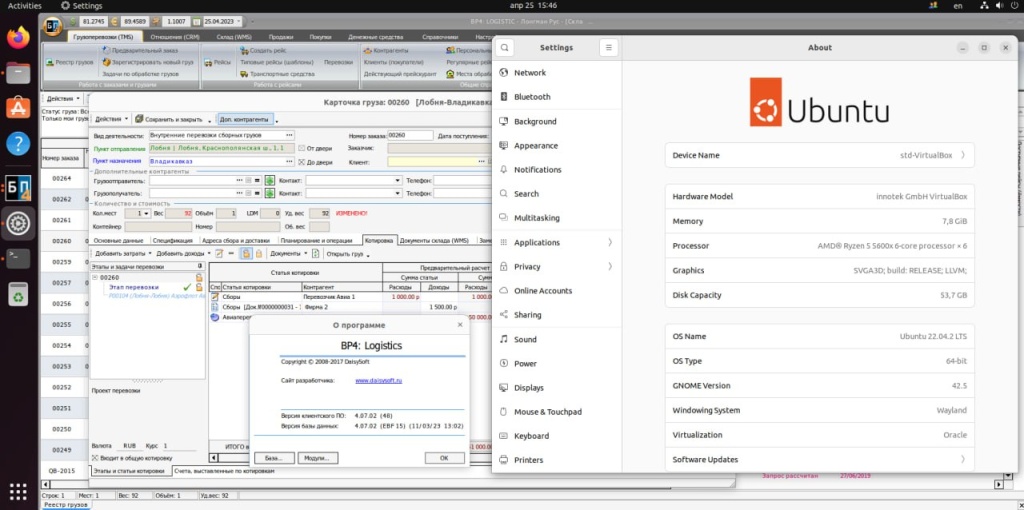
Task: Click green map icon beside Грузоотправитель
Action: tap(268, 180)
